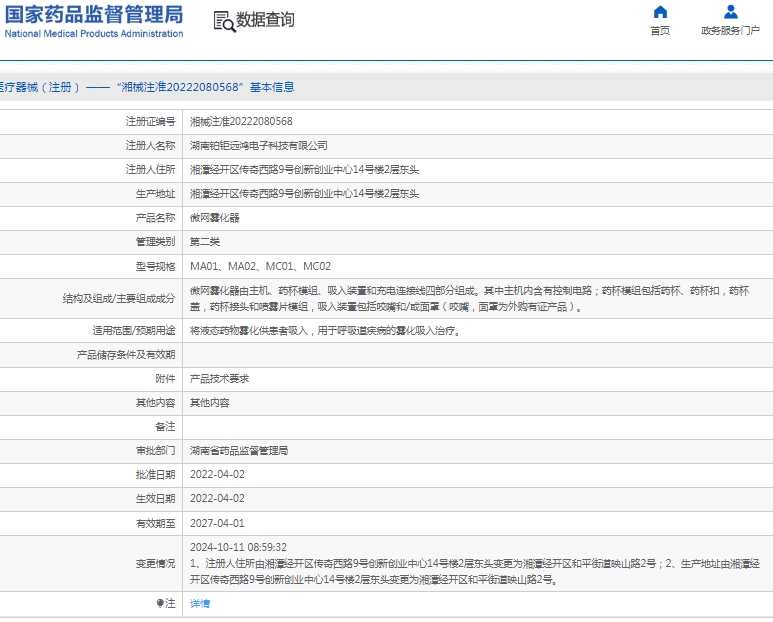This screenshot has width=773, height=622.
Task: Click the 管理类别 row label
Action: coord(156,242)
